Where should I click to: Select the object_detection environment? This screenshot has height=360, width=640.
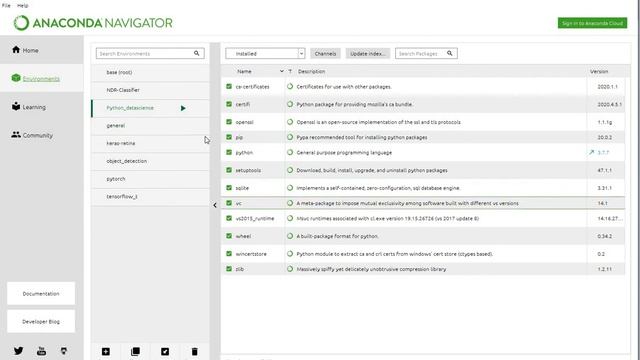point(150,161)
